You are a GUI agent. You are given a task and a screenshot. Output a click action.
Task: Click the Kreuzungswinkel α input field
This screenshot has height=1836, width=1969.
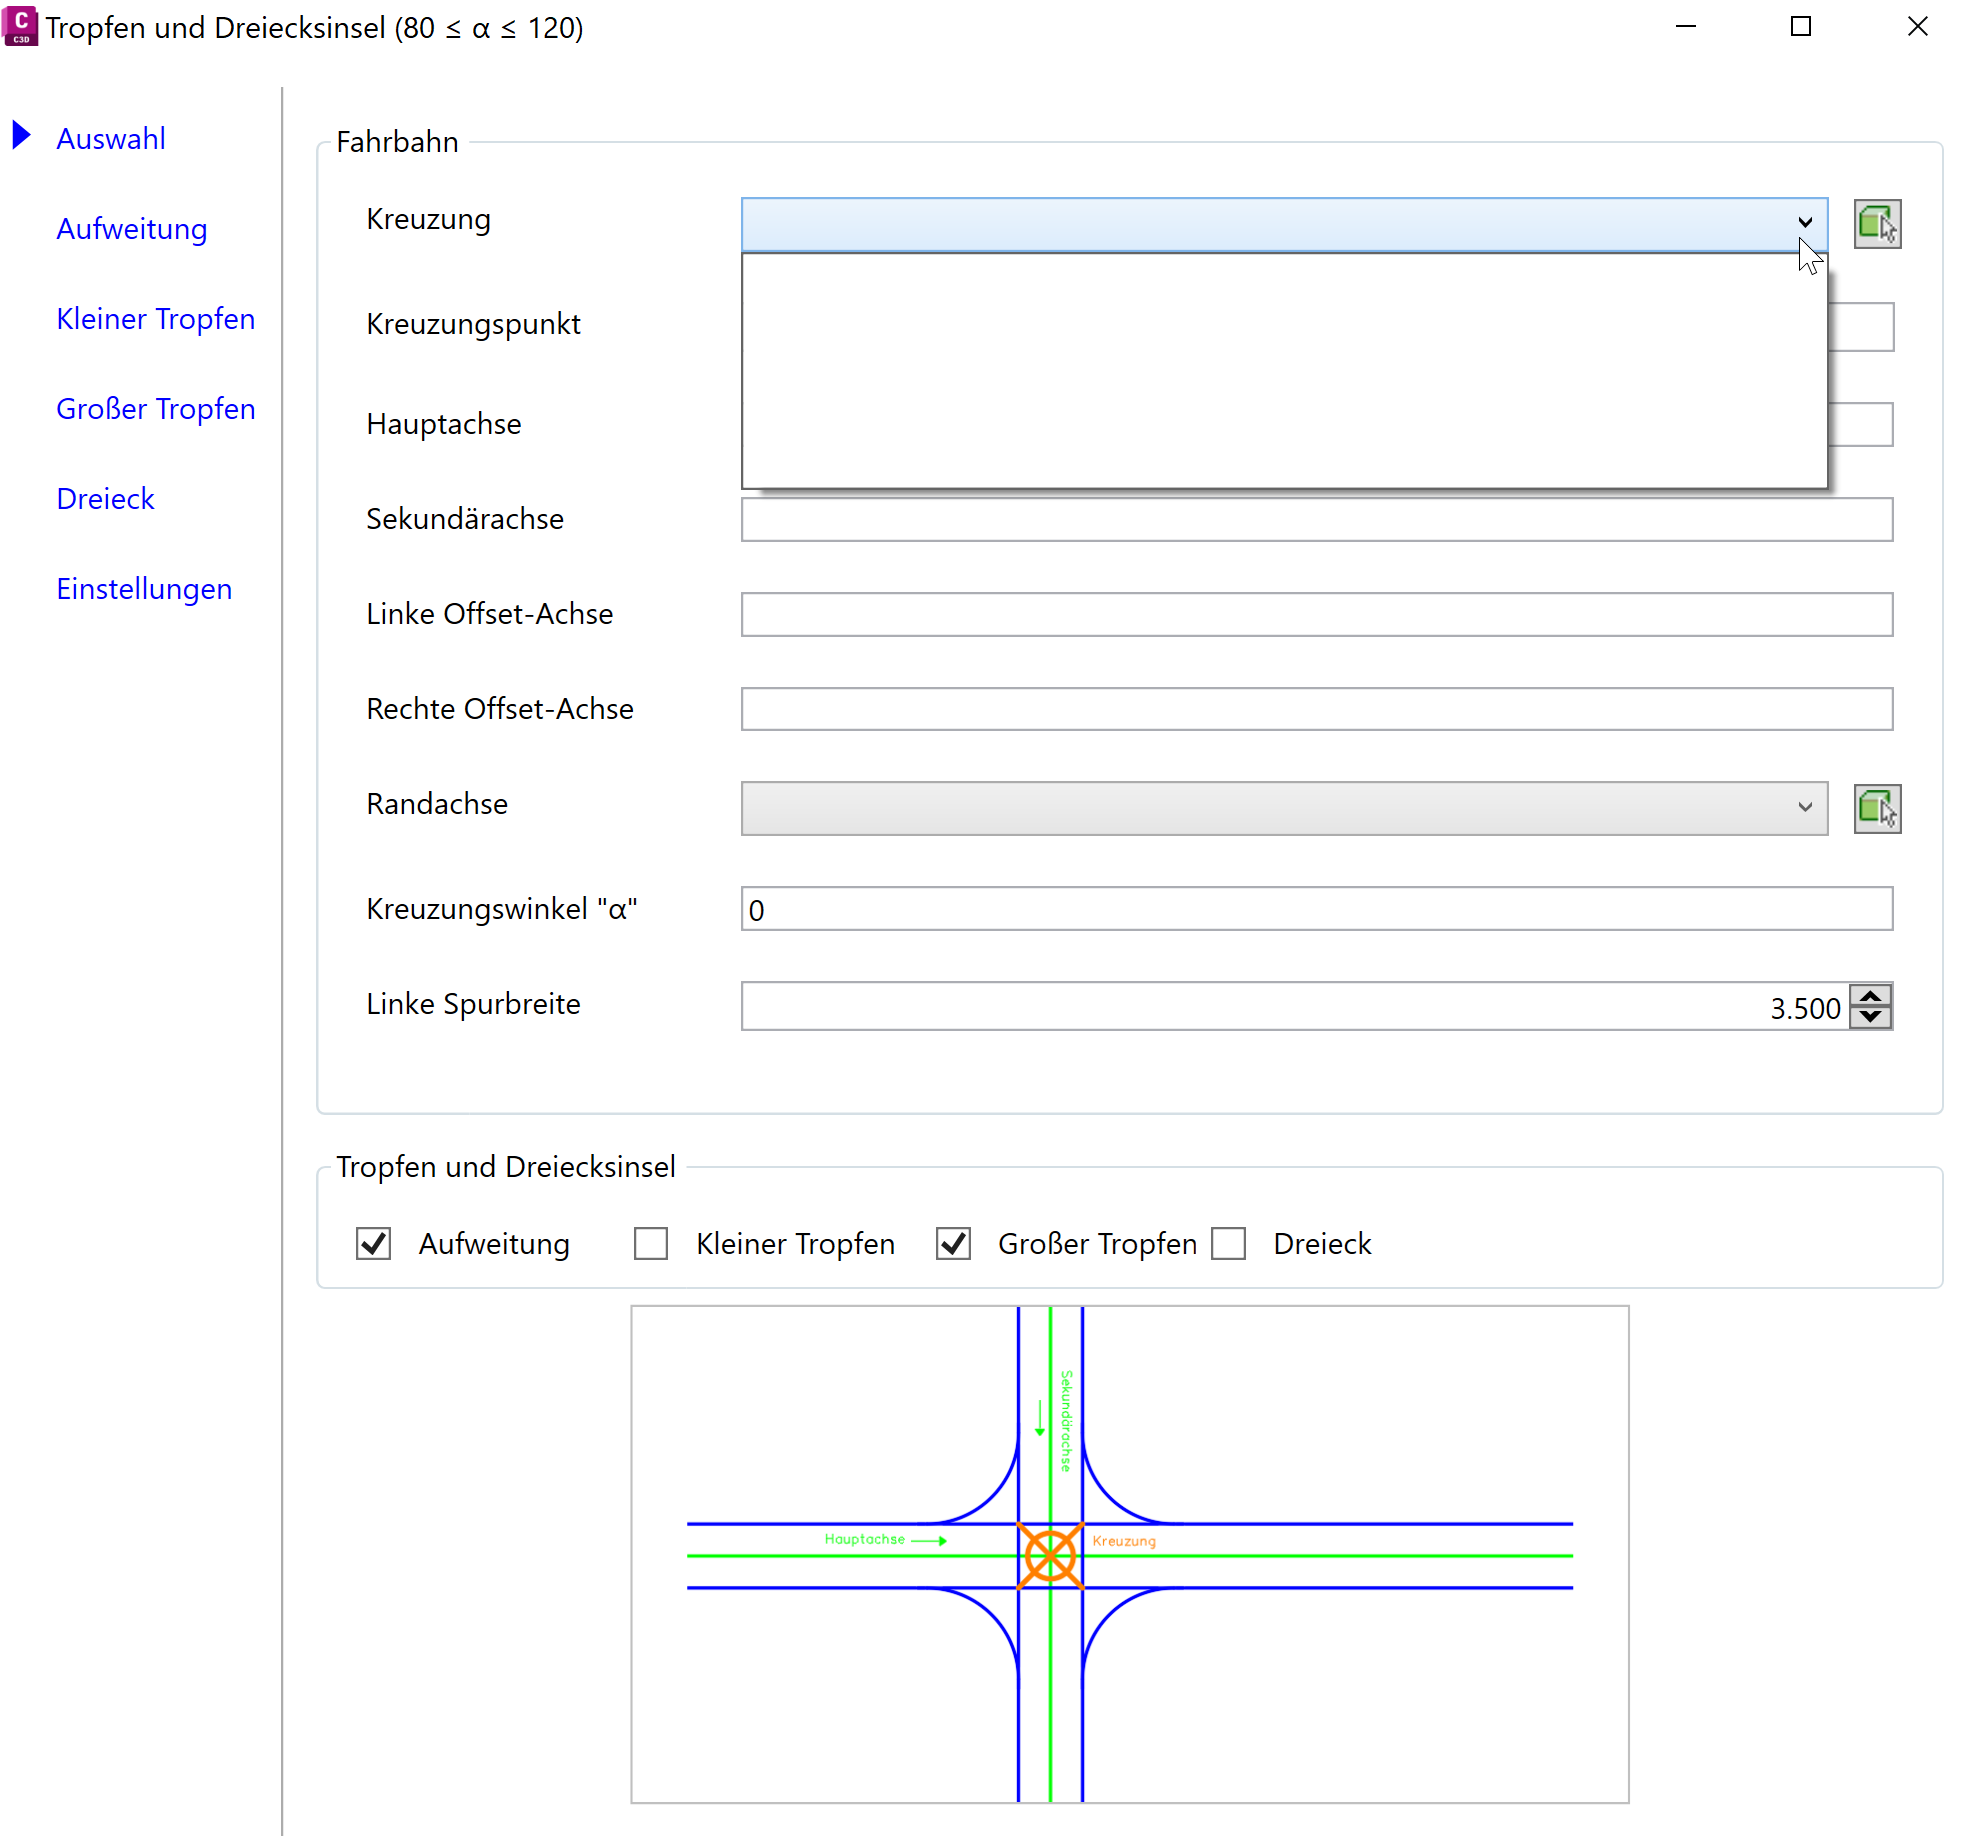point(1316,909)
